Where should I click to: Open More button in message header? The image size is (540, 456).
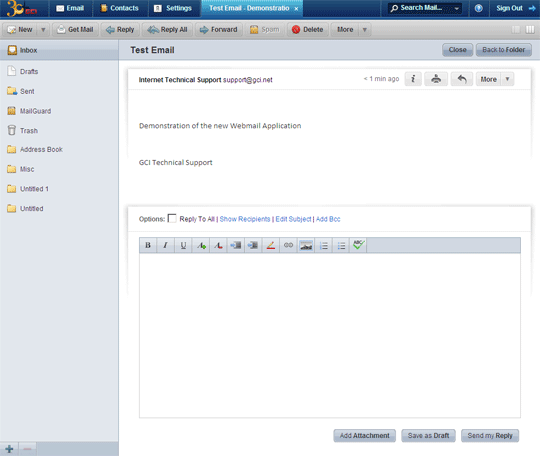point(488,79)
